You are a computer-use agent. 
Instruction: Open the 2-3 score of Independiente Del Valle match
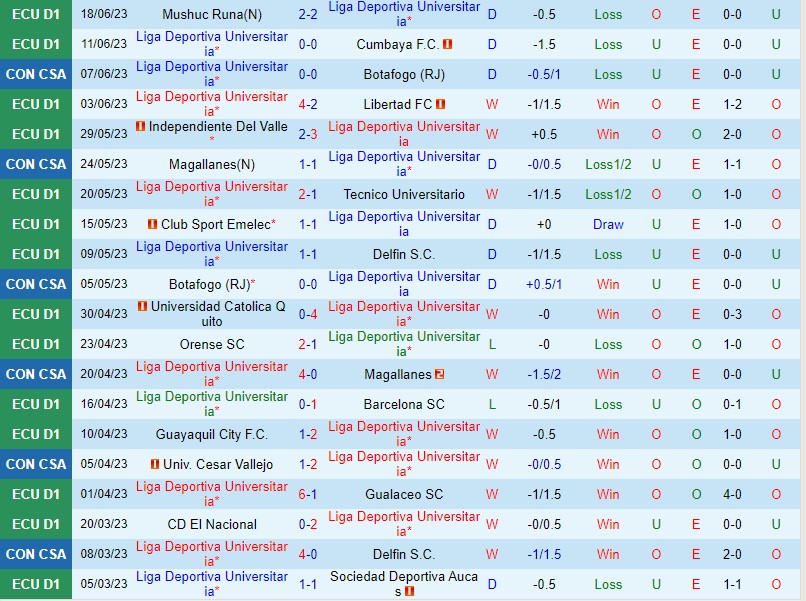(308, 134)
